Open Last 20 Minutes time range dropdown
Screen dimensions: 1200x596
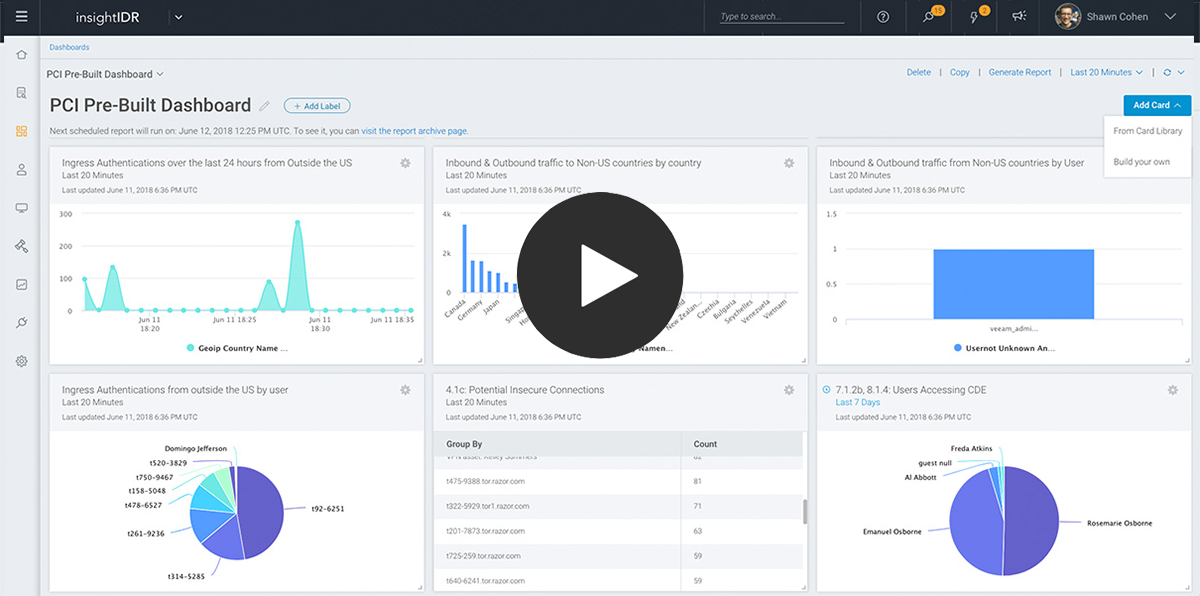(x=1106, y=73)
